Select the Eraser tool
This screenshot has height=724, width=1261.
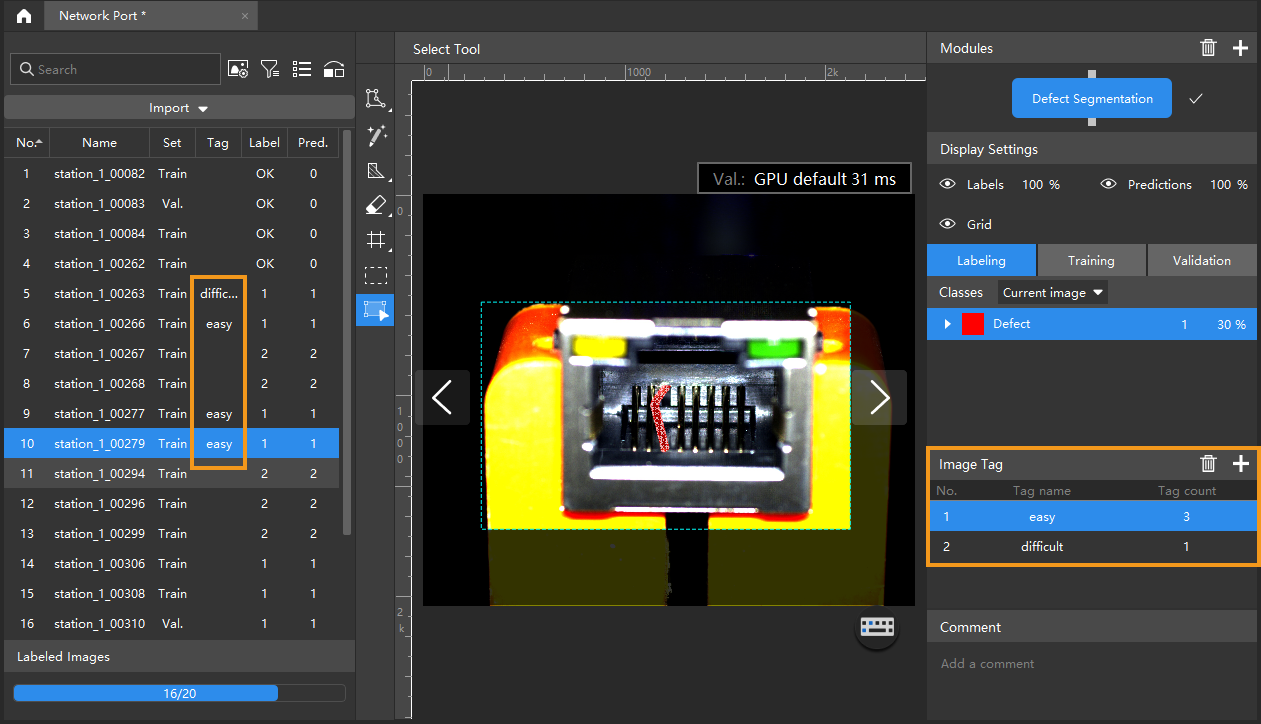point(375,205)
